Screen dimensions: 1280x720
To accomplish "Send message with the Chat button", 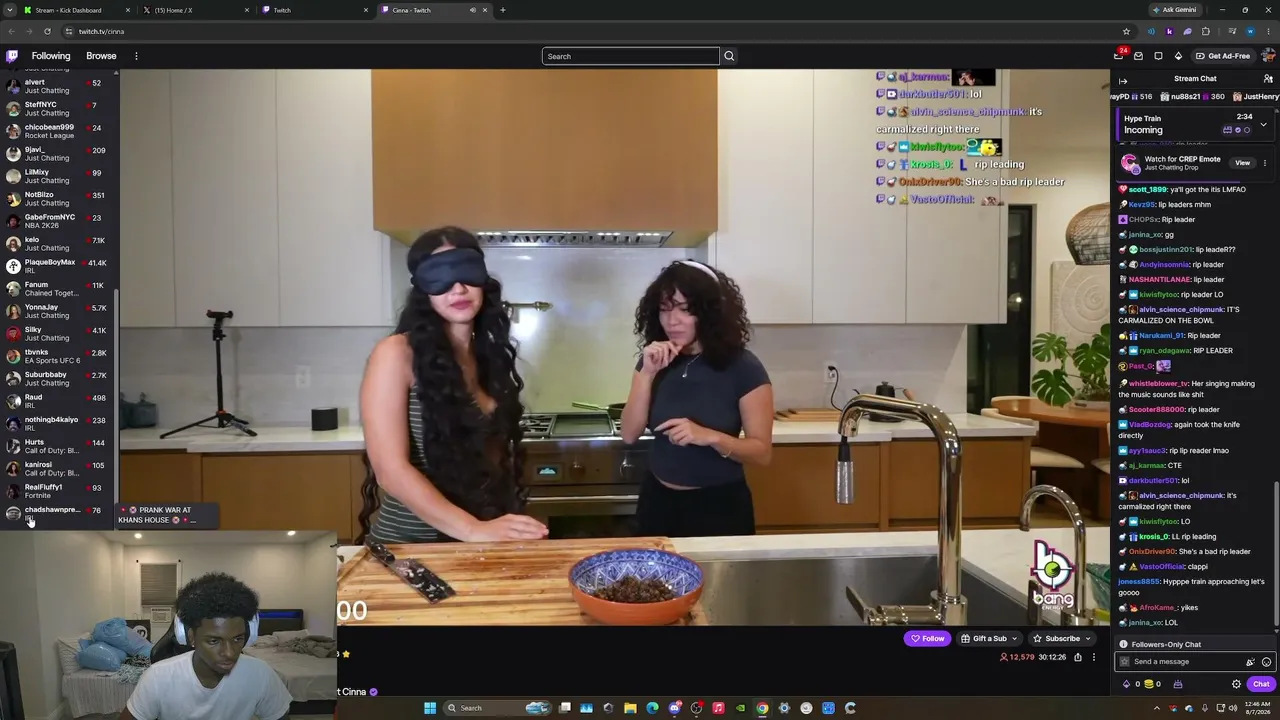I will pyautogui.click(x=1261, y=684).
